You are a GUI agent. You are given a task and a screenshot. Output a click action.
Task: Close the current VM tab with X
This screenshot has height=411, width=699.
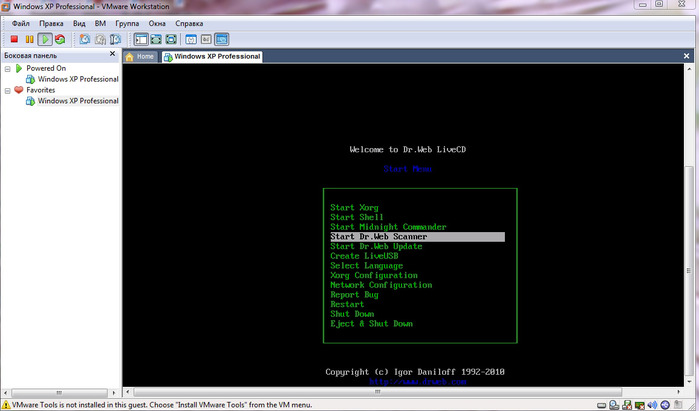pyautogui.click(x=687, y=56)
